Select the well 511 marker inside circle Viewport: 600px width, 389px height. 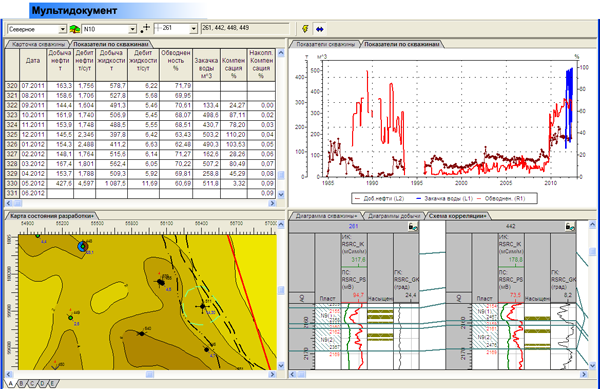click(x=202, y=306)
